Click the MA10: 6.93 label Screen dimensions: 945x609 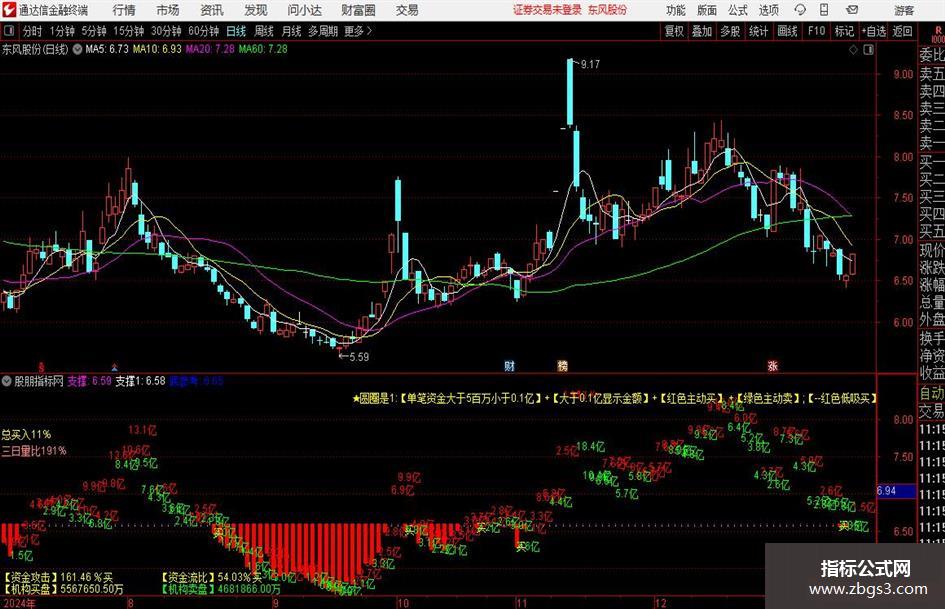157,49
